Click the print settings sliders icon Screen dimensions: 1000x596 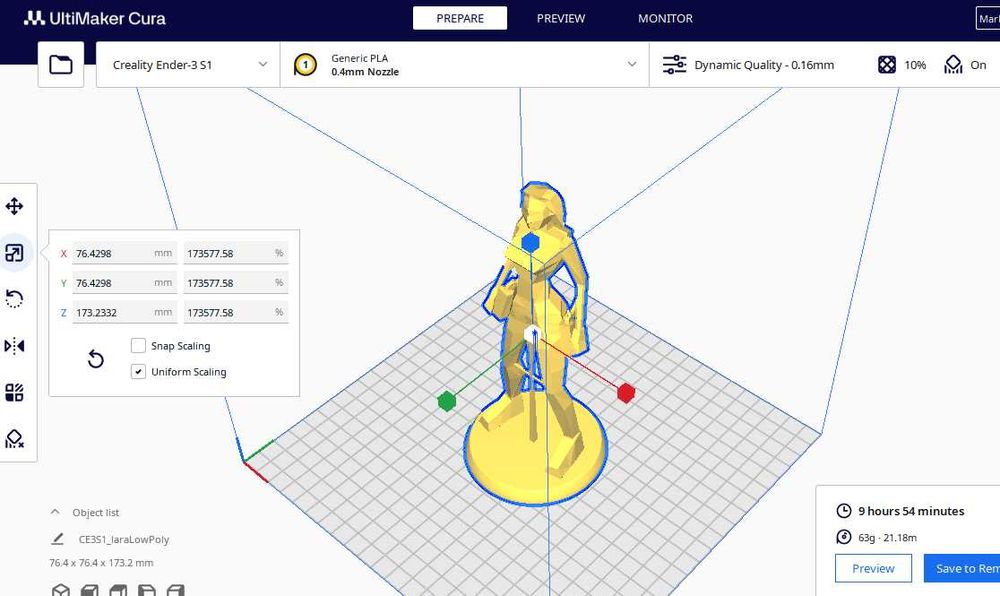click(x=674, y=64)
